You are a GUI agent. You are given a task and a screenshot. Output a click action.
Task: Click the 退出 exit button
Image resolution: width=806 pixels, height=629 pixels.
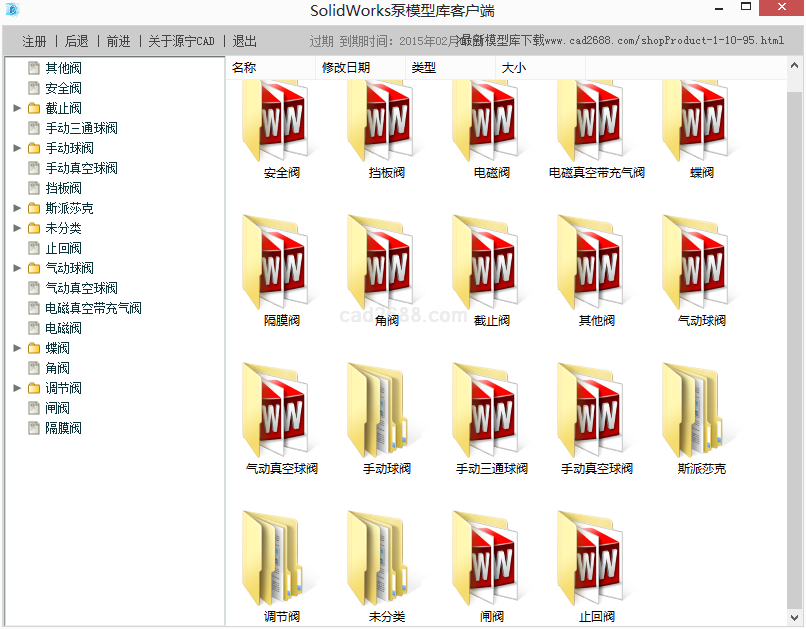(x=245, y=41)
